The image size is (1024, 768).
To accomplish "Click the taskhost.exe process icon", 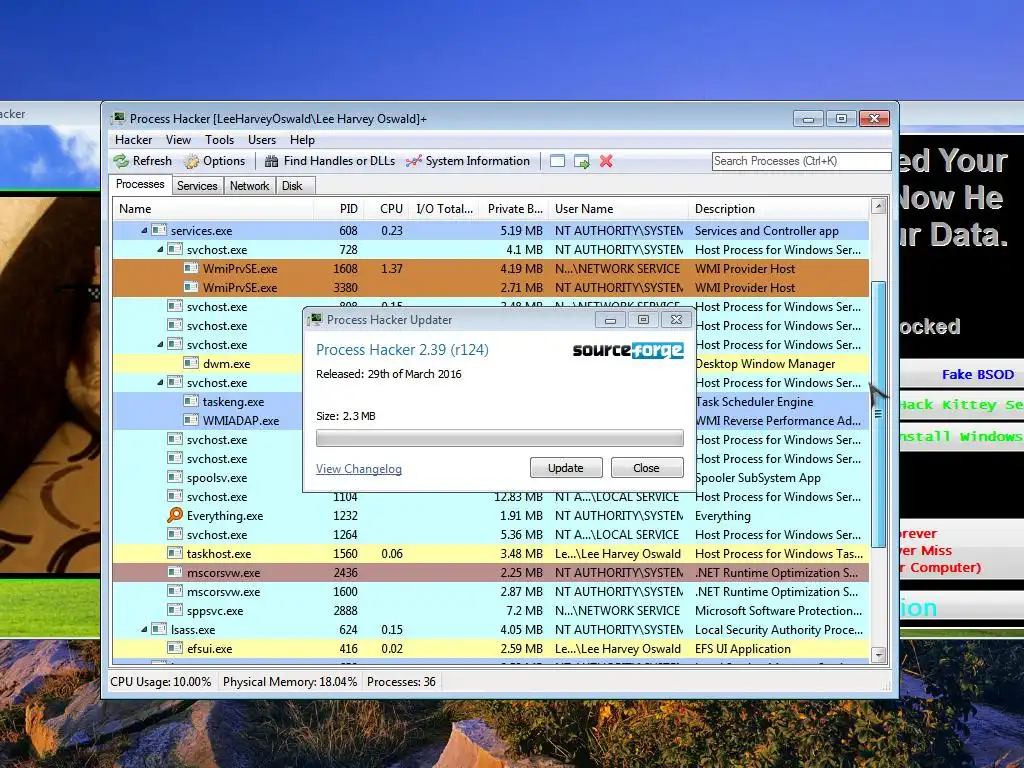I will pos(174,553).
